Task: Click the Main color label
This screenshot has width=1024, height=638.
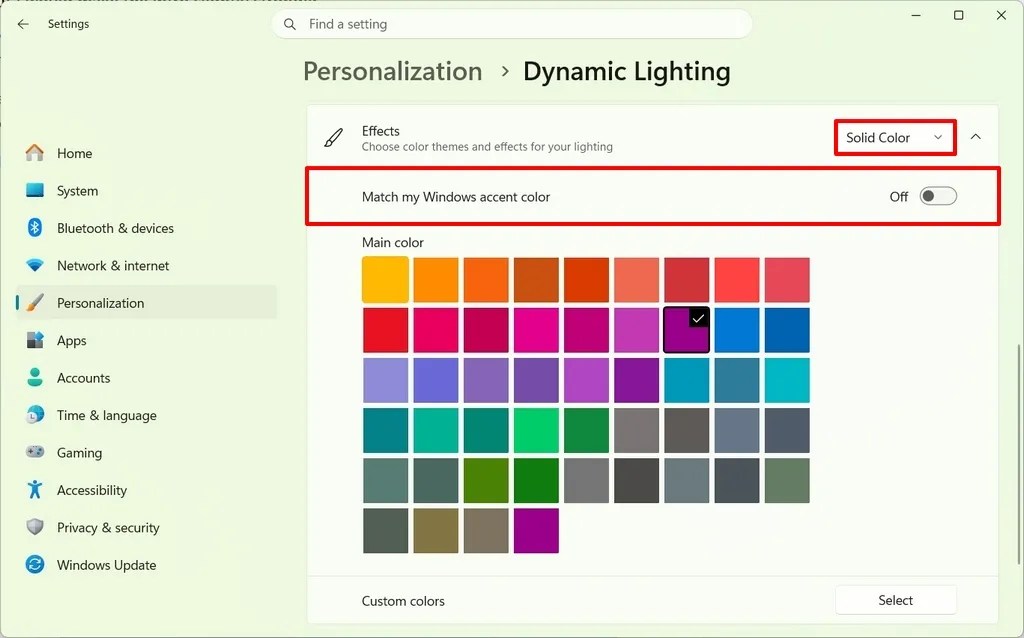Action: point(392,242)
